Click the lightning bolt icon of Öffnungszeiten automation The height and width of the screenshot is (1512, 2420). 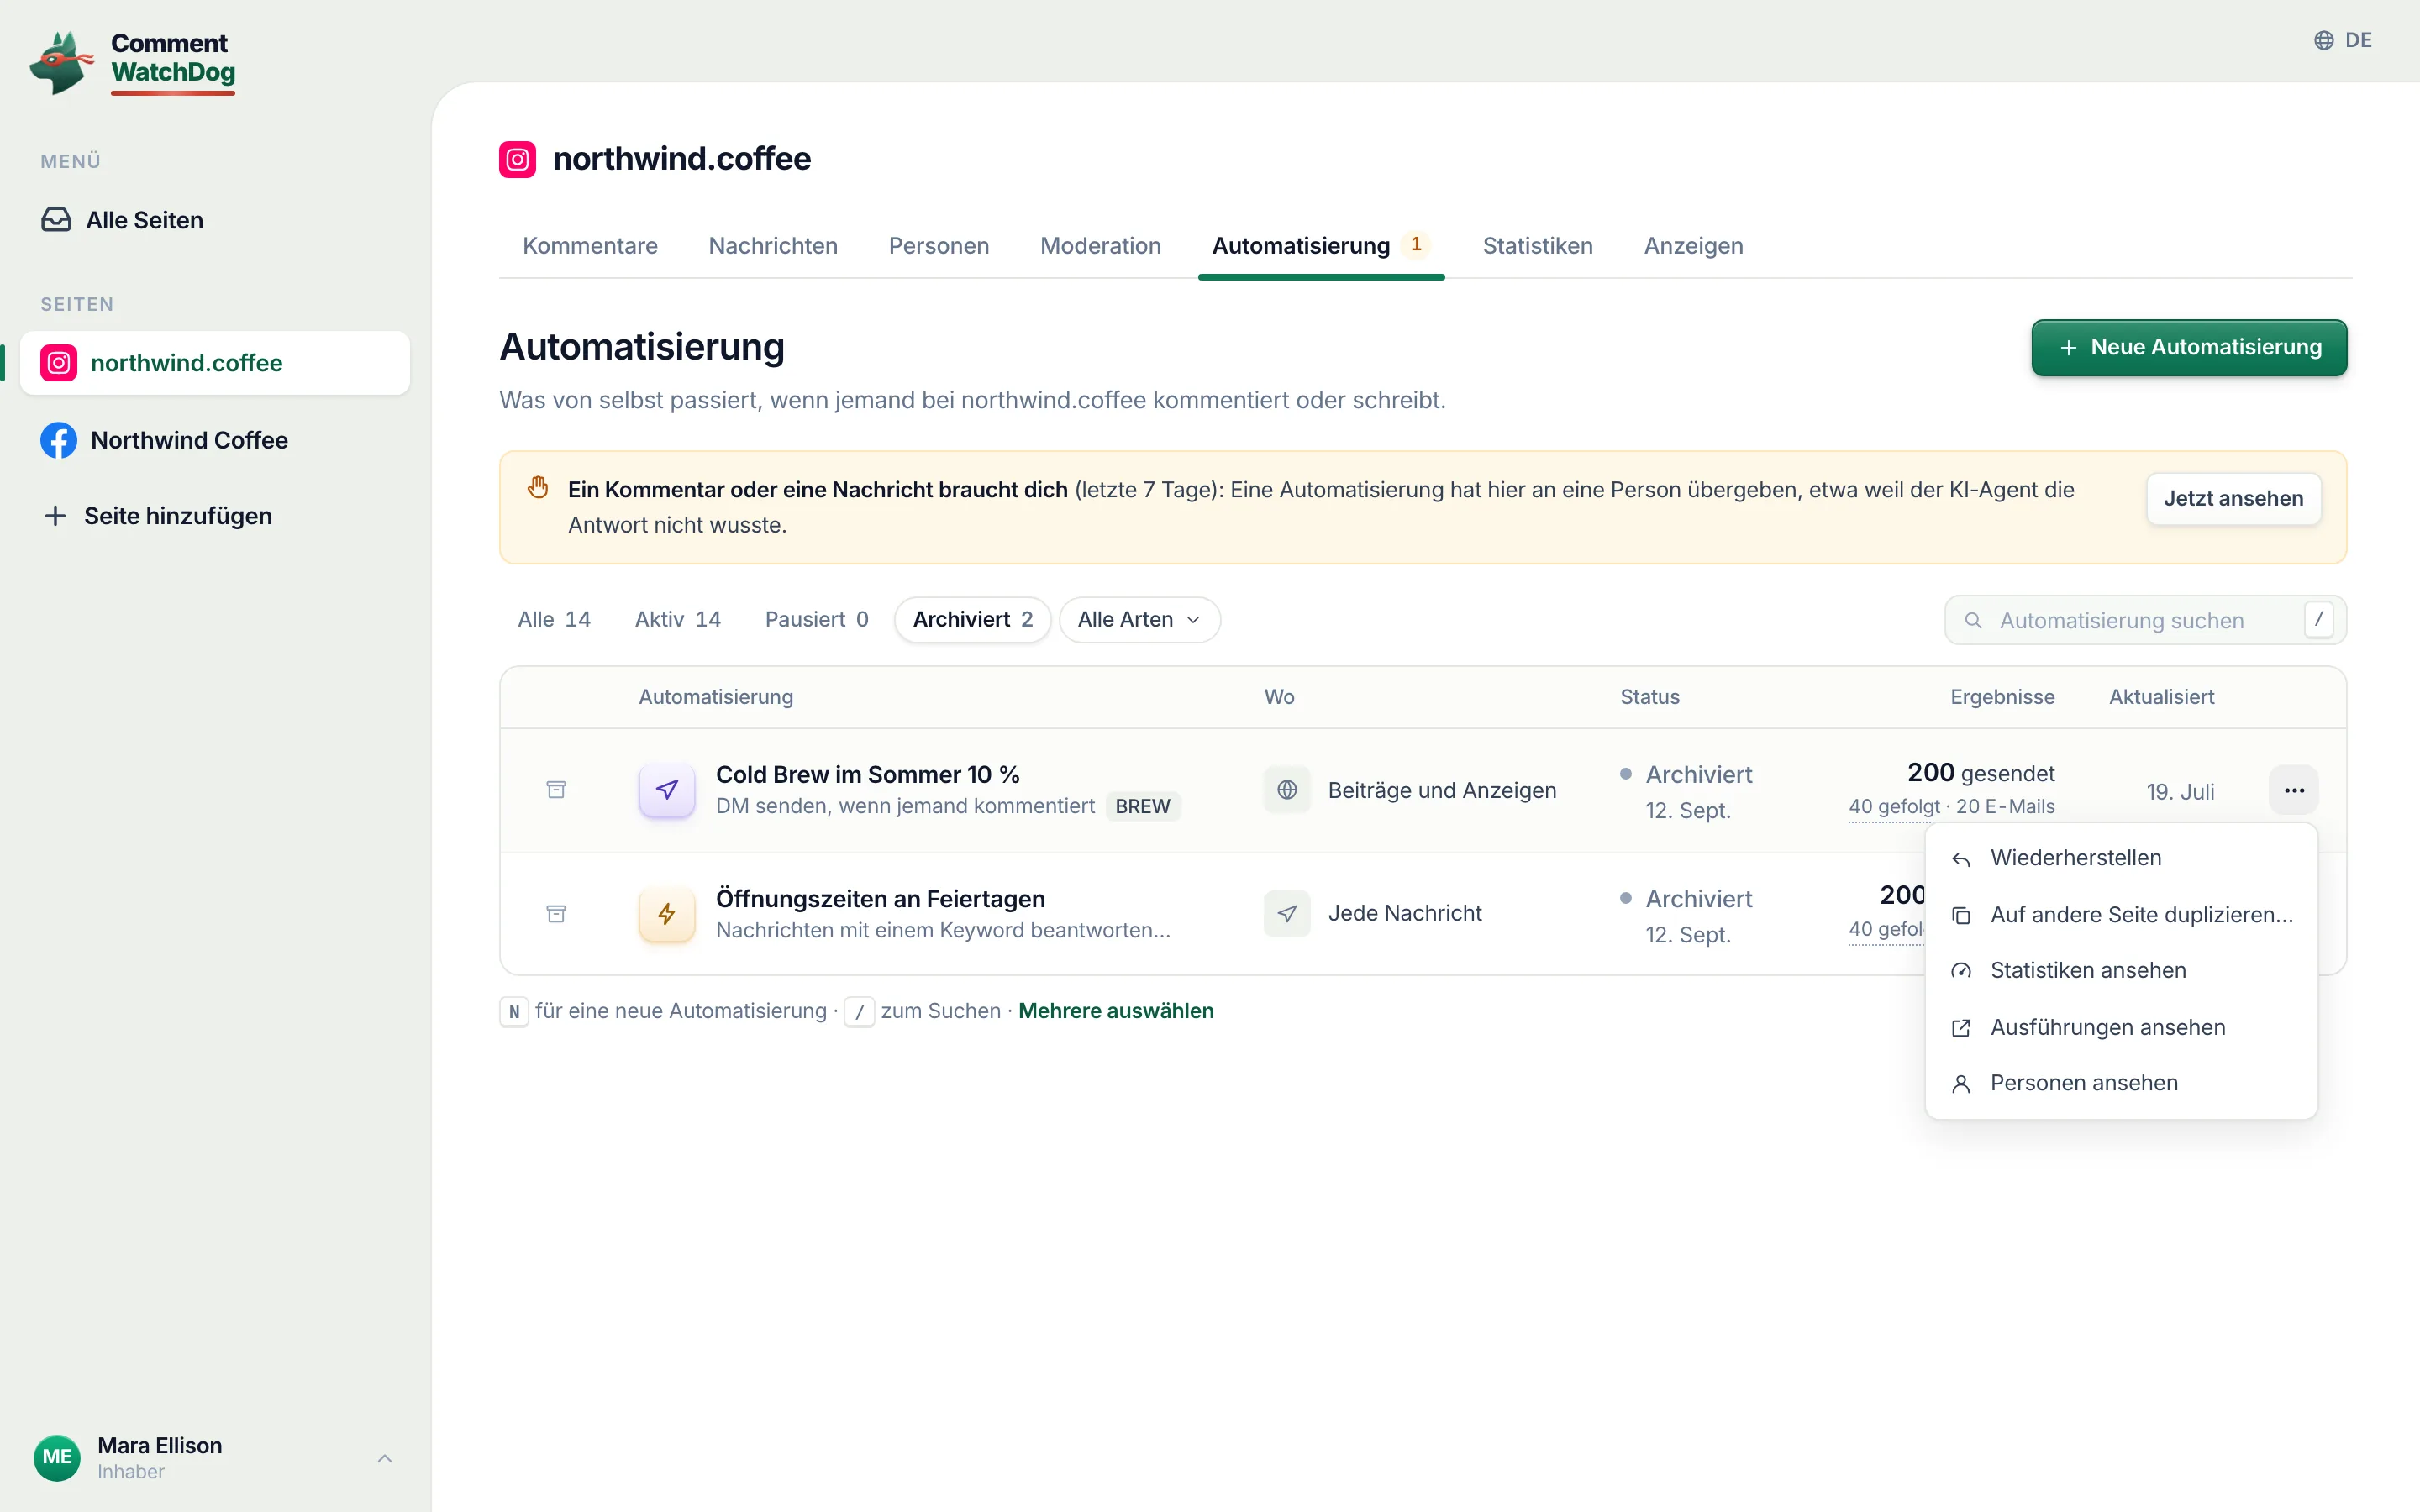(667, 913)
